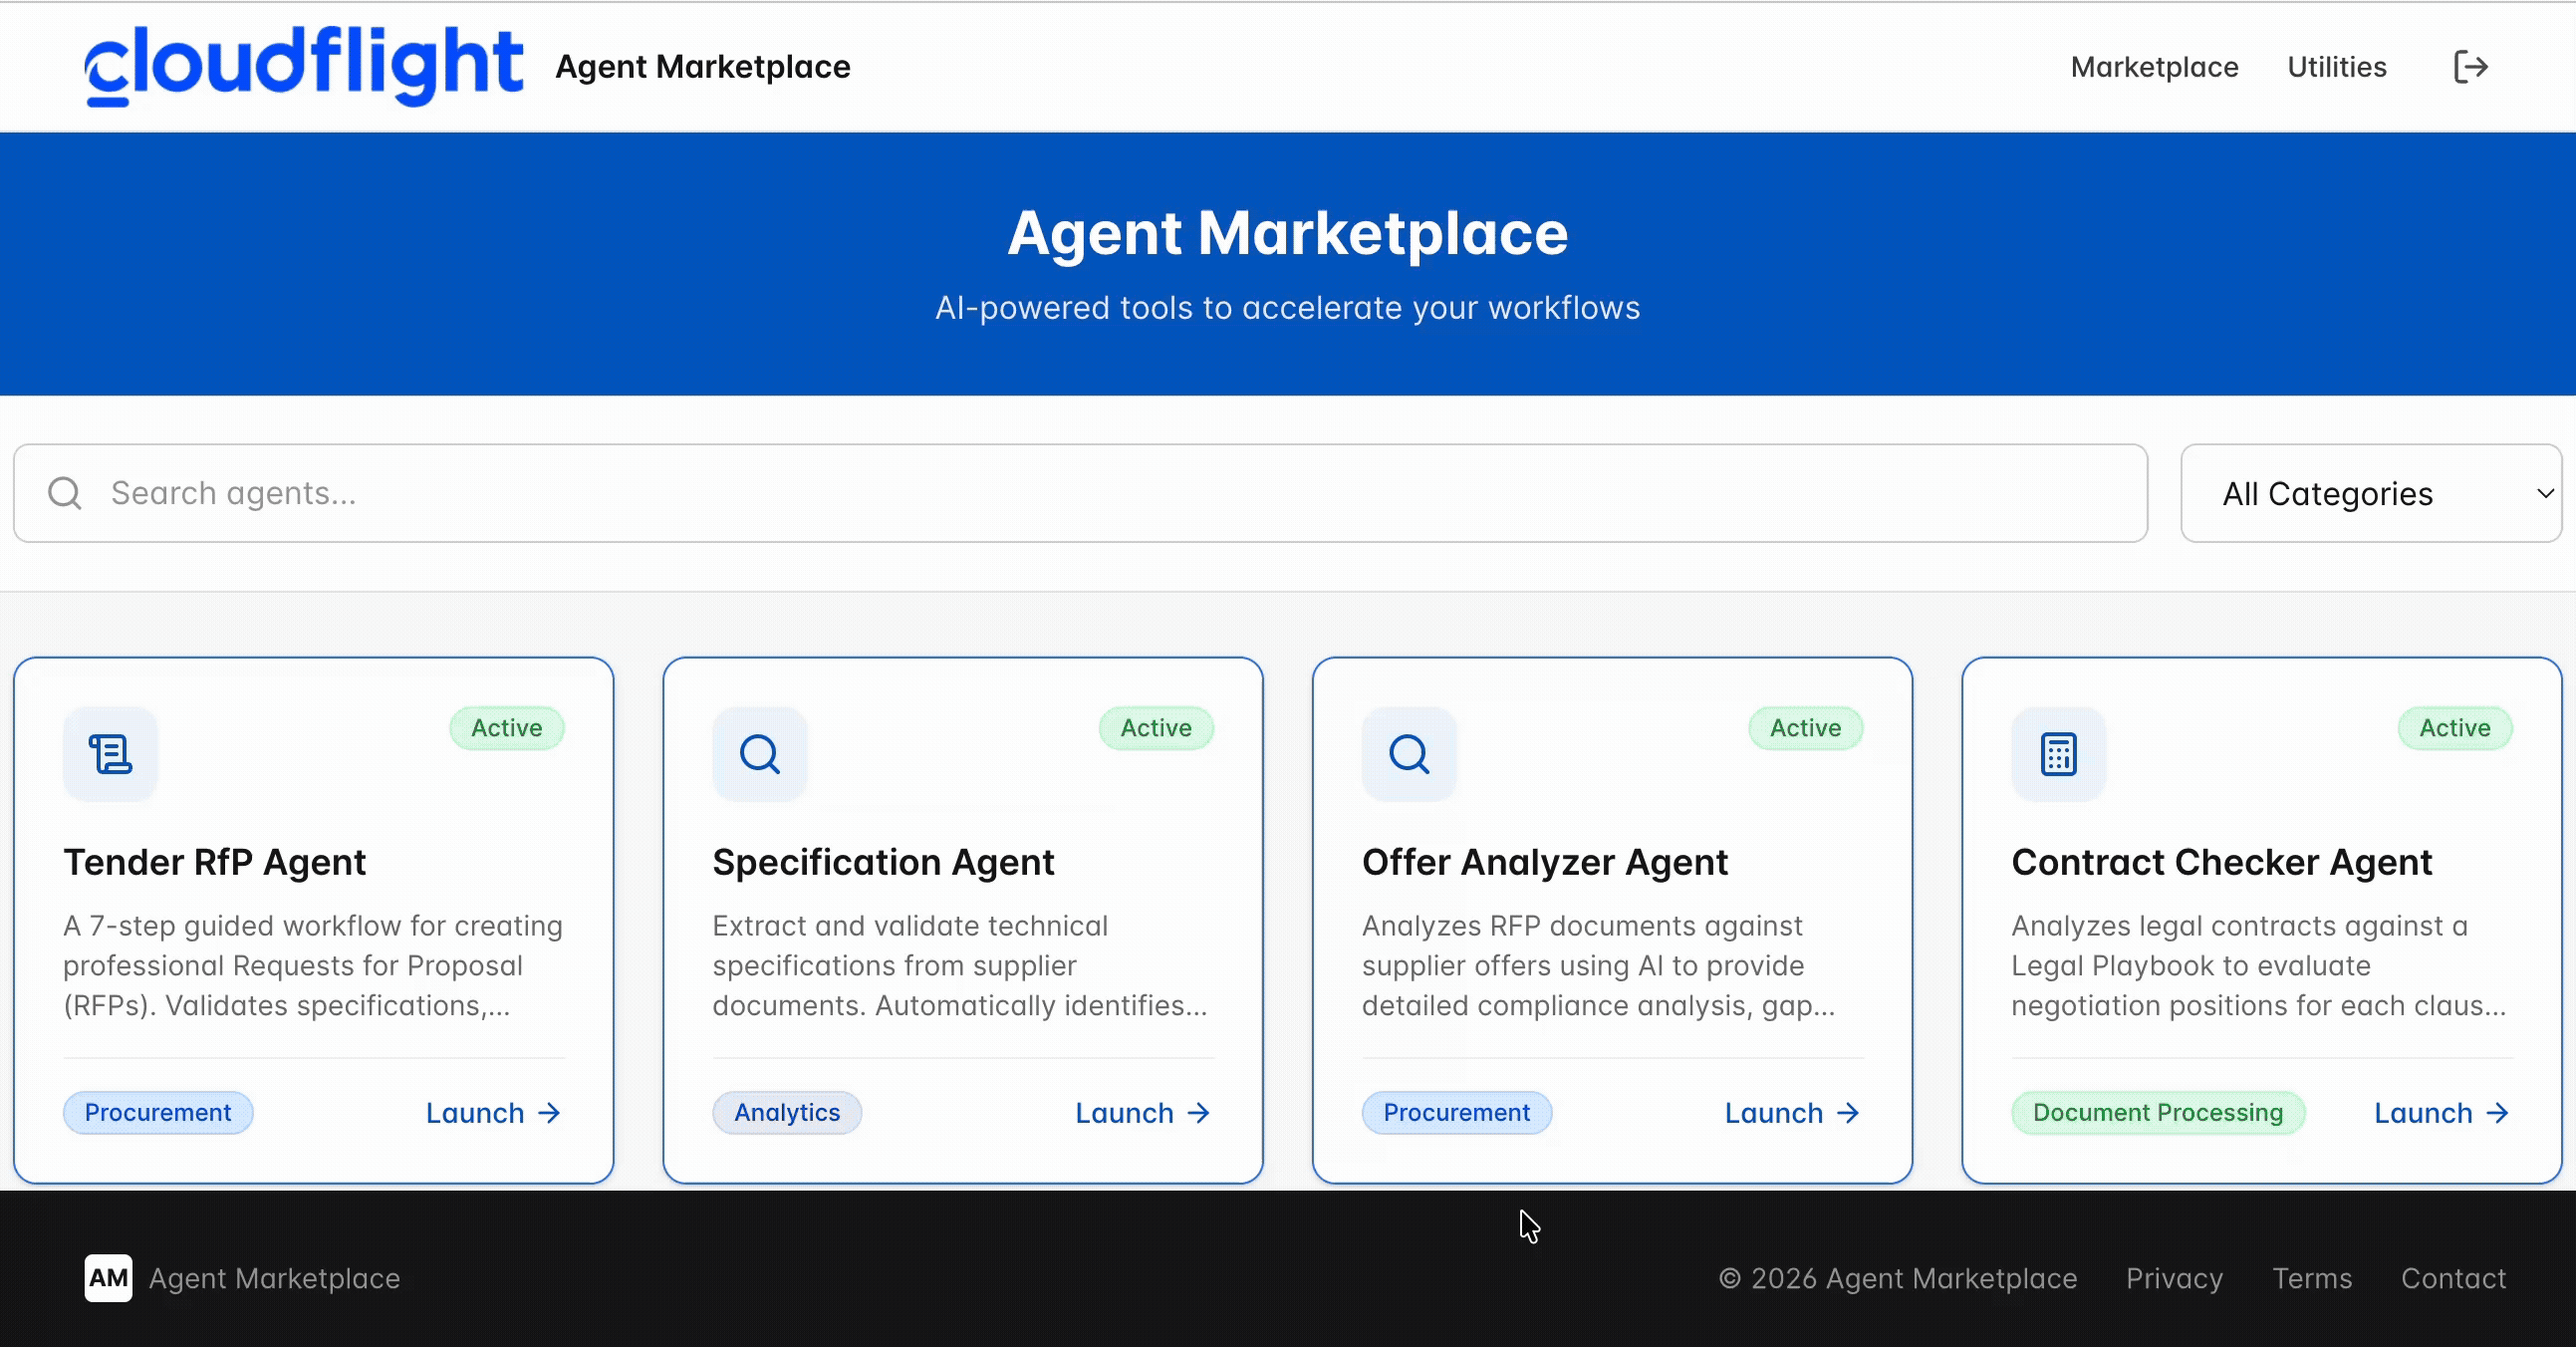Image resolution: width=2576 pixels, height=1347 pixels.
Task: Focus the Search agents input field
Action: [1100, 493]
